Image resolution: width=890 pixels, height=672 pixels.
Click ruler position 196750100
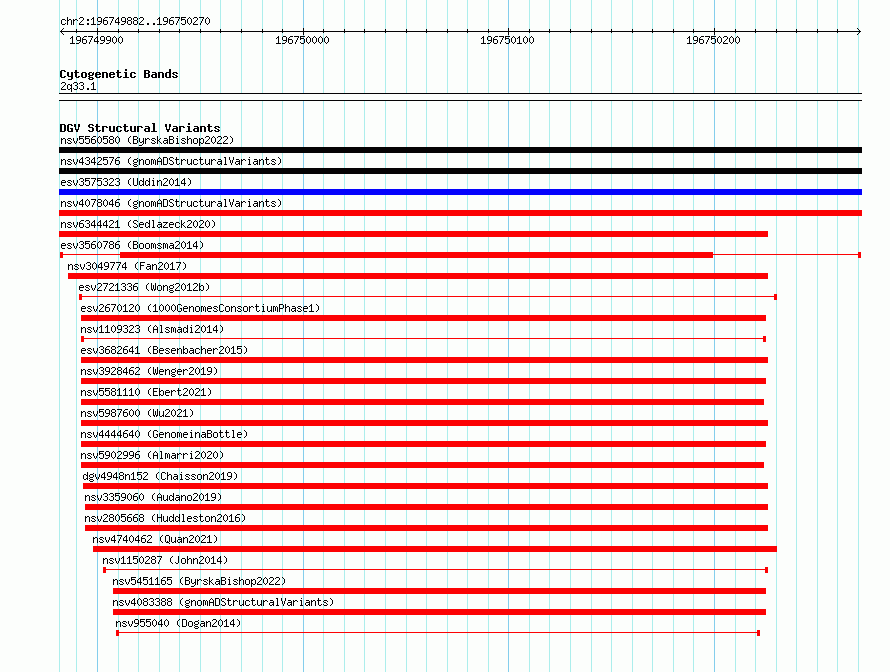[507, 40]
